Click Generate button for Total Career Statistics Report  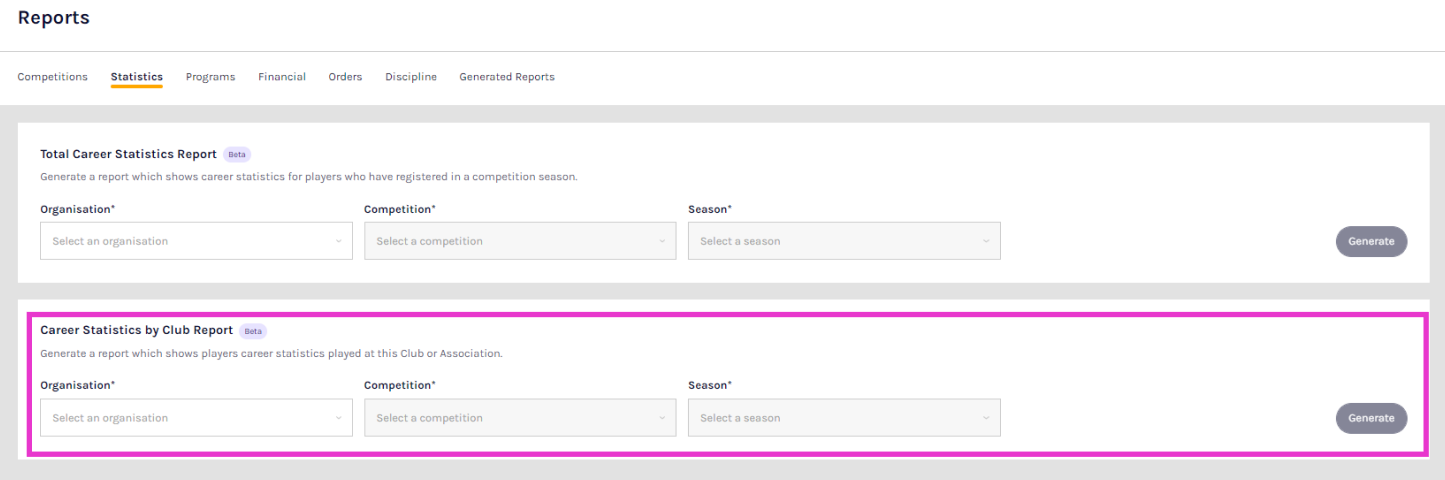click(x=1371, y=241)
